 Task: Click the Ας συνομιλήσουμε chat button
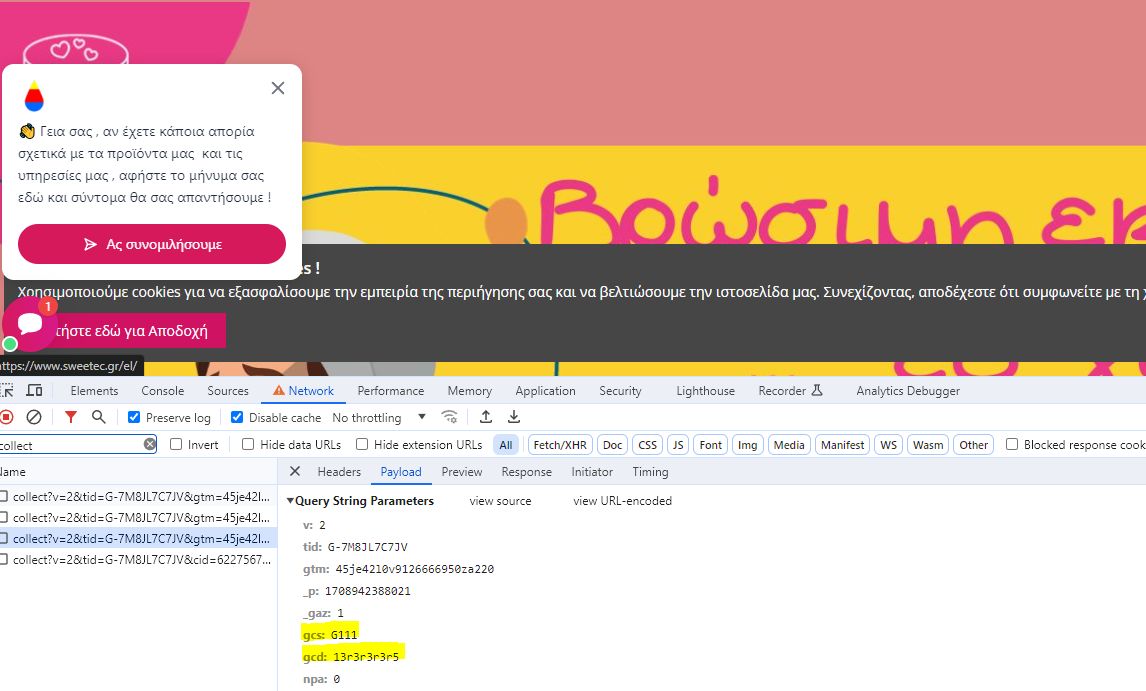pyautogui.click(x=152, y=244)
